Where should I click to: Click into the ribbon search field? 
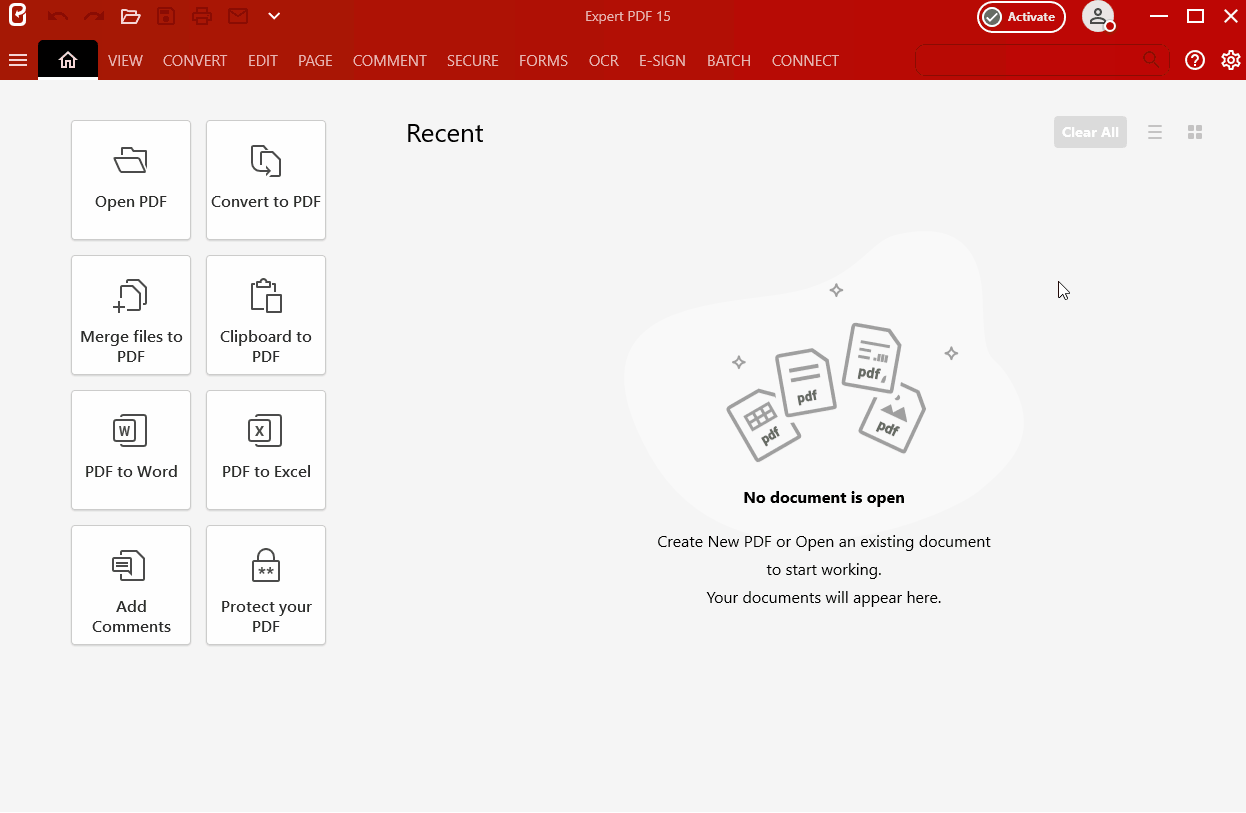click(1030, 61)
